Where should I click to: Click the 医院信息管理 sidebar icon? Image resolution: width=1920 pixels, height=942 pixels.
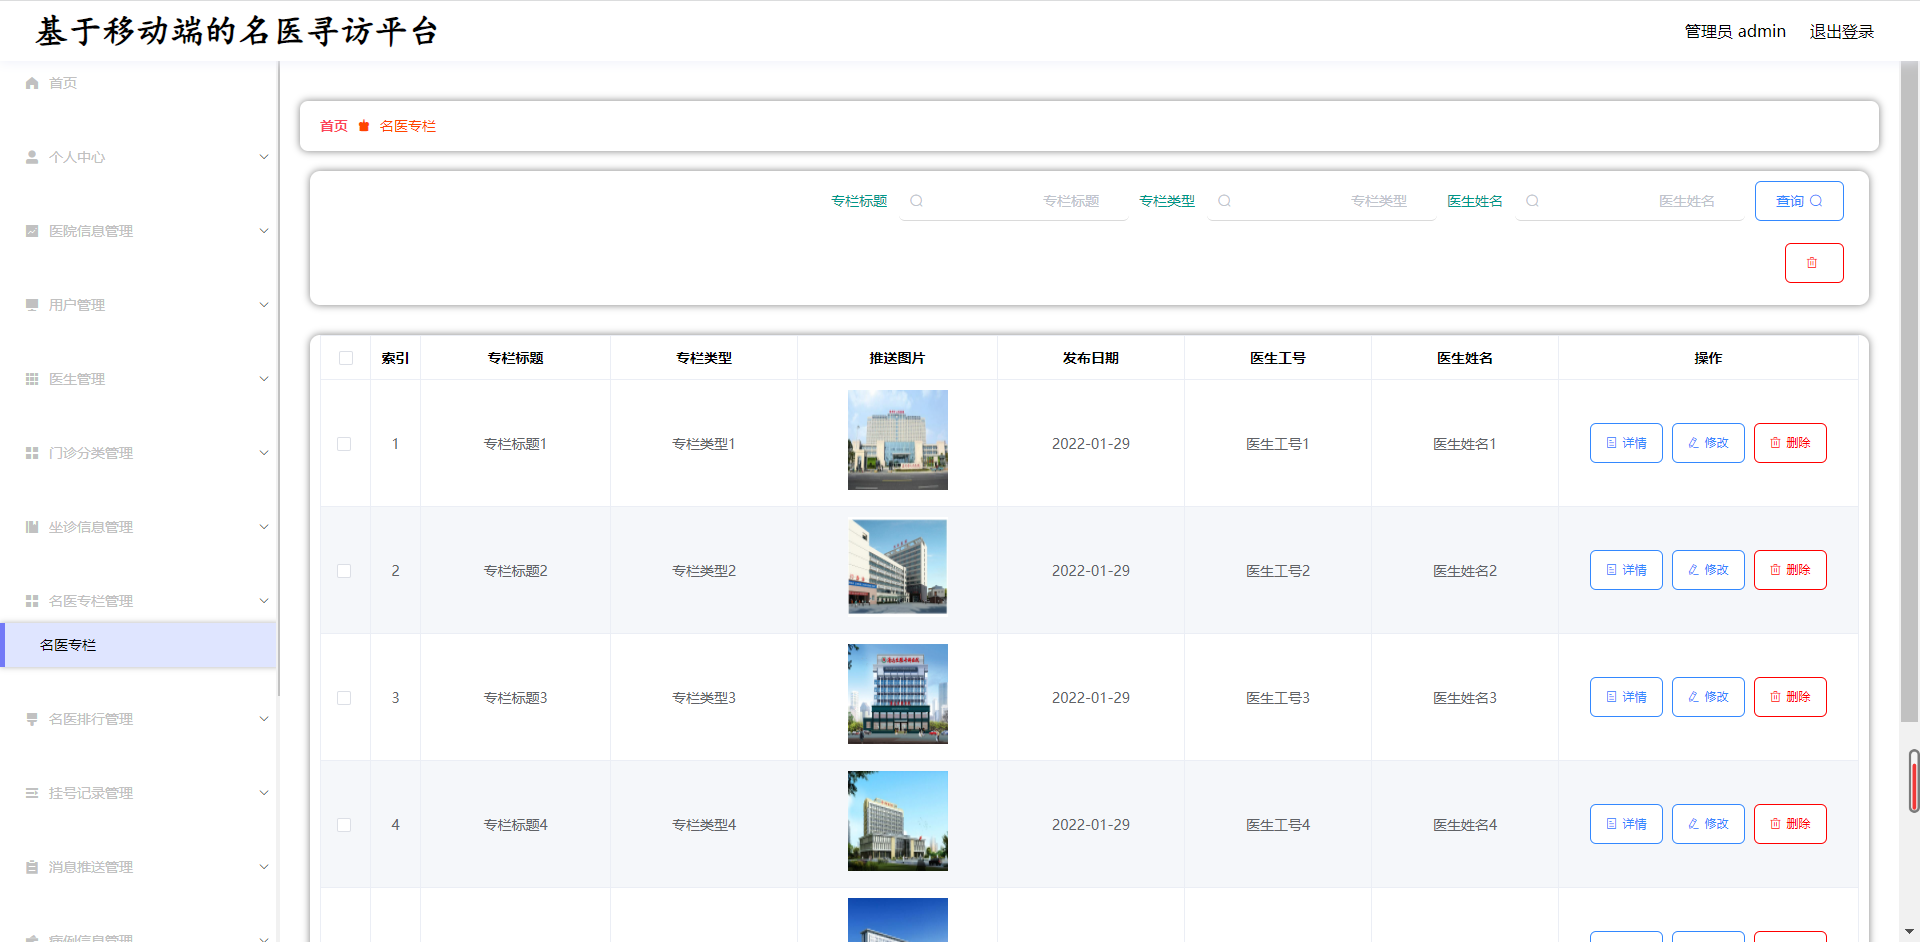(32, 231)
